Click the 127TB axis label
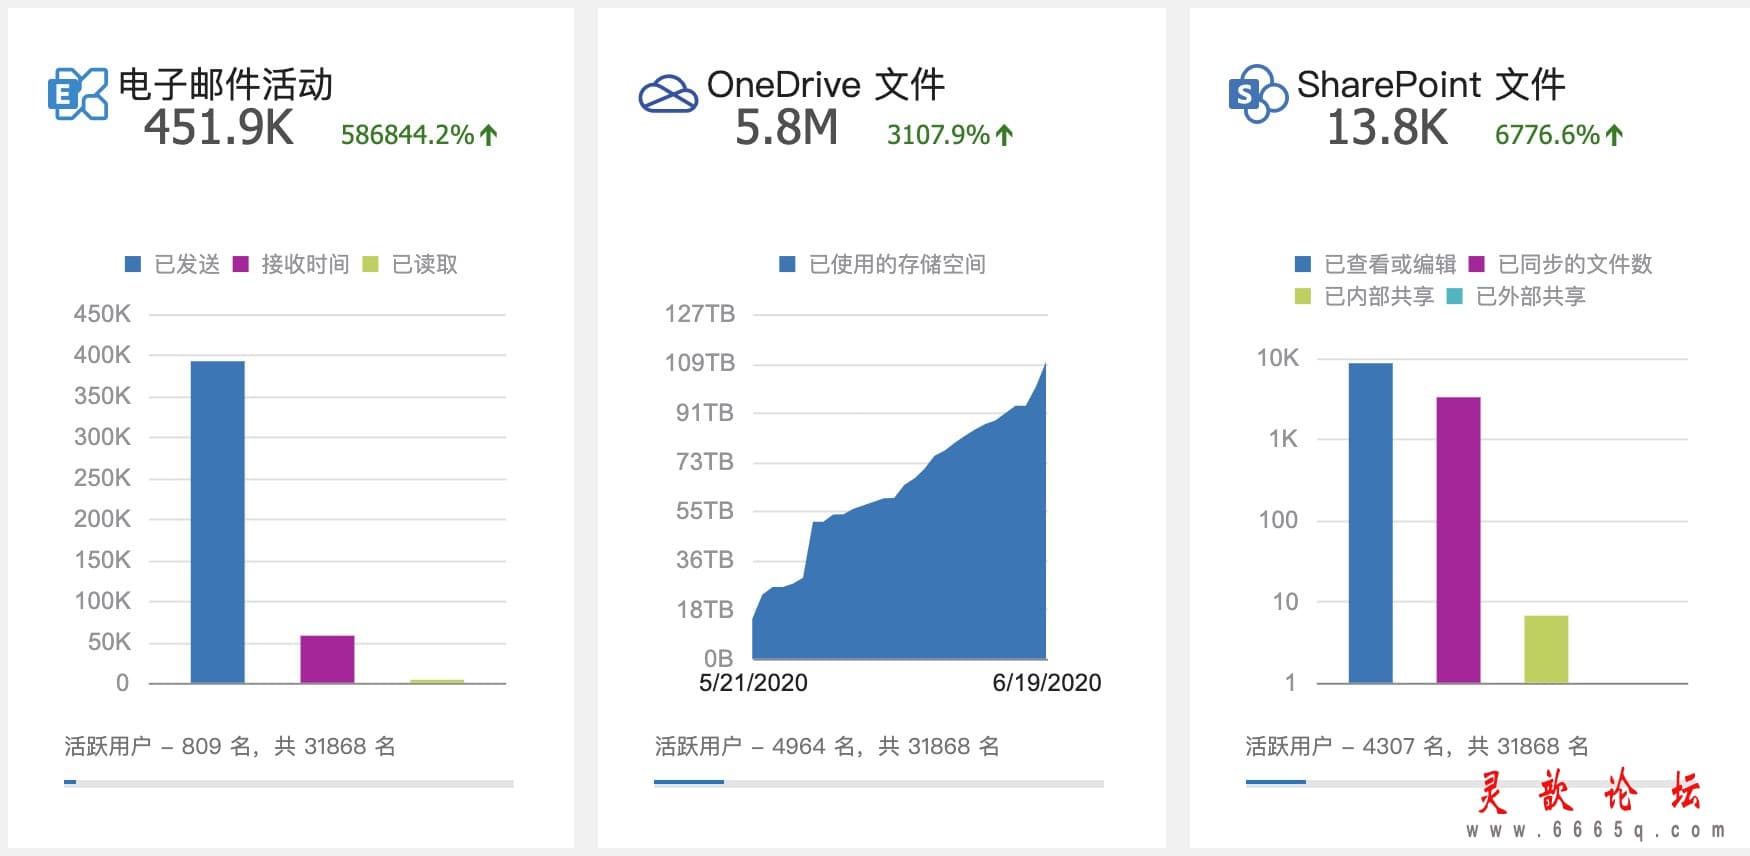Screen dimensions: 1750x856 click(x=700, y=314)
